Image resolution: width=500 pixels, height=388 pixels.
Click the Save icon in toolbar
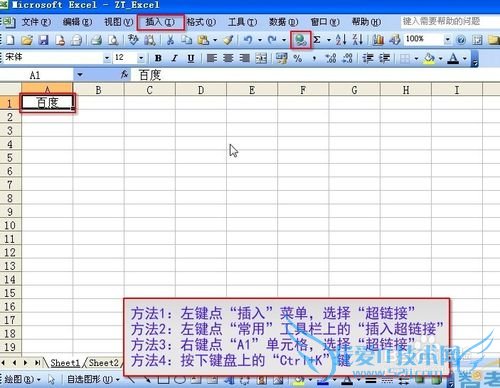[x=43, y=40]
